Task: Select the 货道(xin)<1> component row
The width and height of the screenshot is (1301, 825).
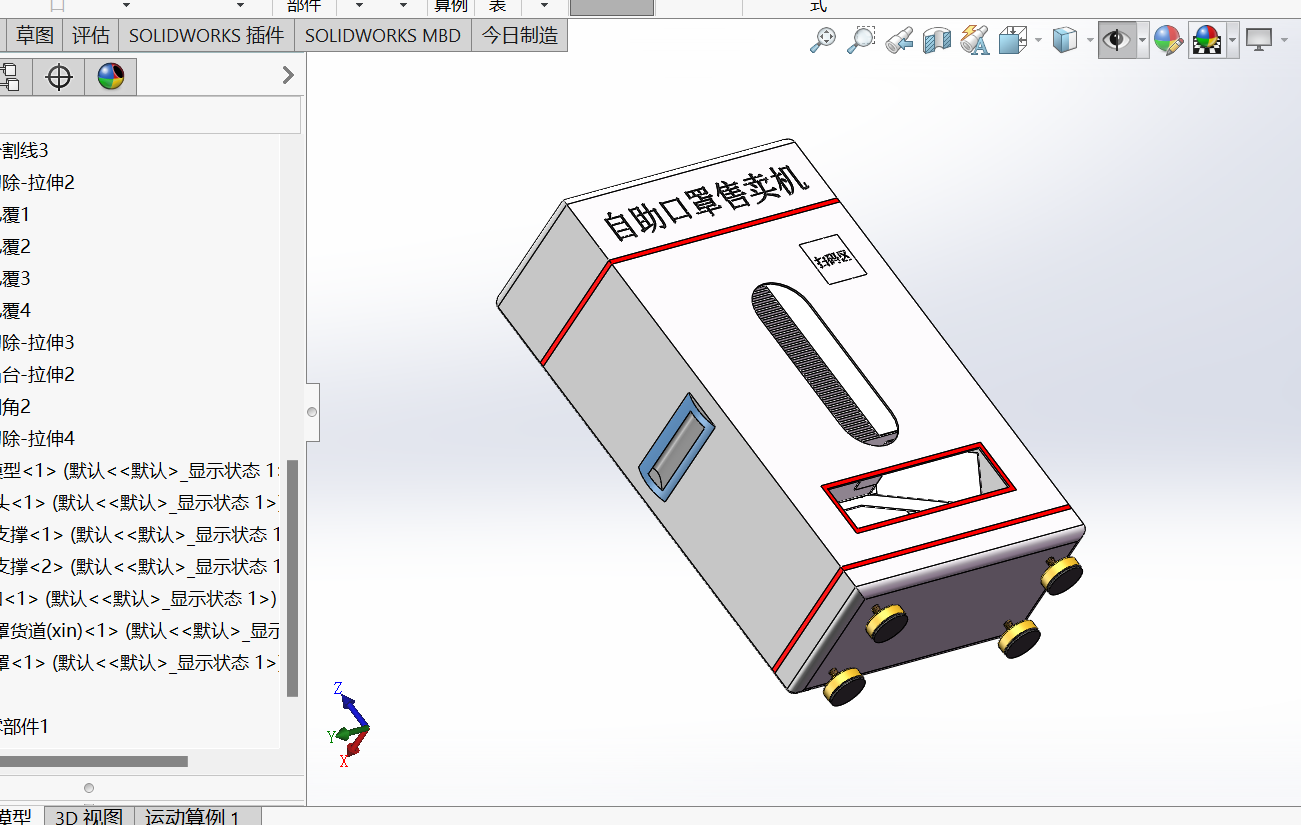Action: (140, 631)
